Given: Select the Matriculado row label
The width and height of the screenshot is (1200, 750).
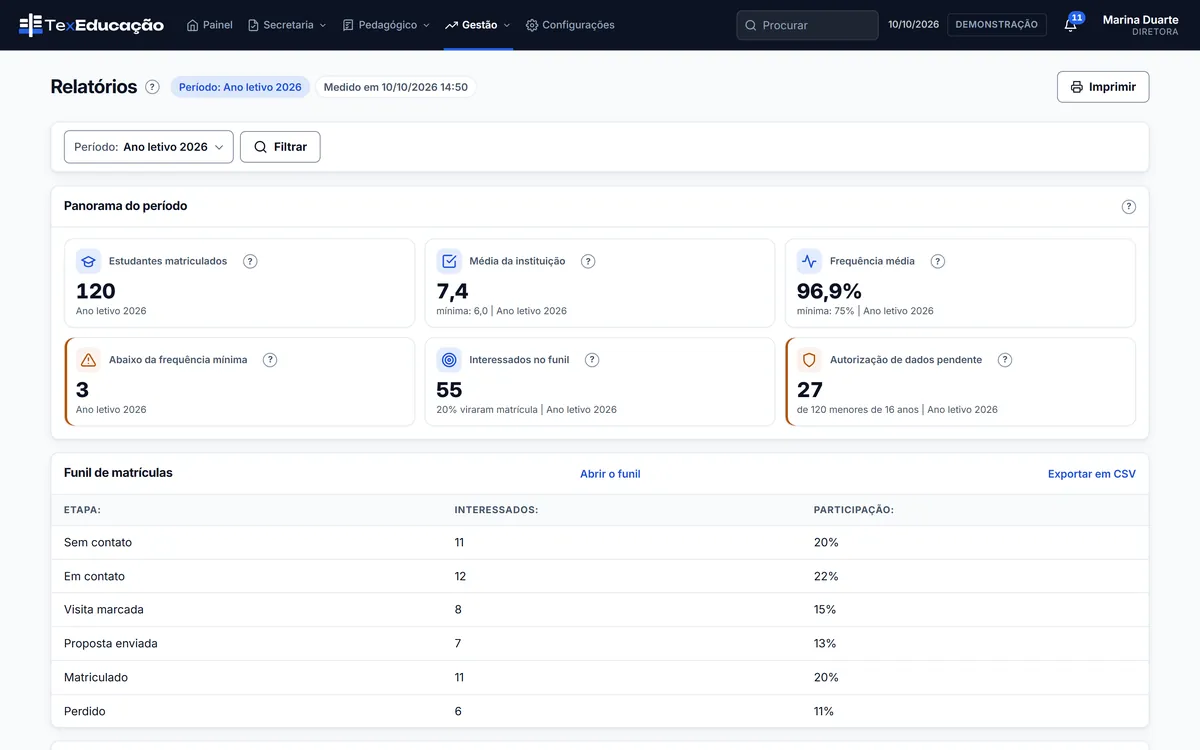Looking at the screenshot, I should [96, 678].
